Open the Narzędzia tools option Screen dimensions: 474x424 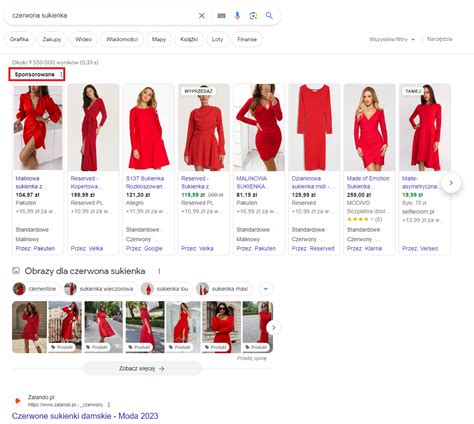[440, 39]
